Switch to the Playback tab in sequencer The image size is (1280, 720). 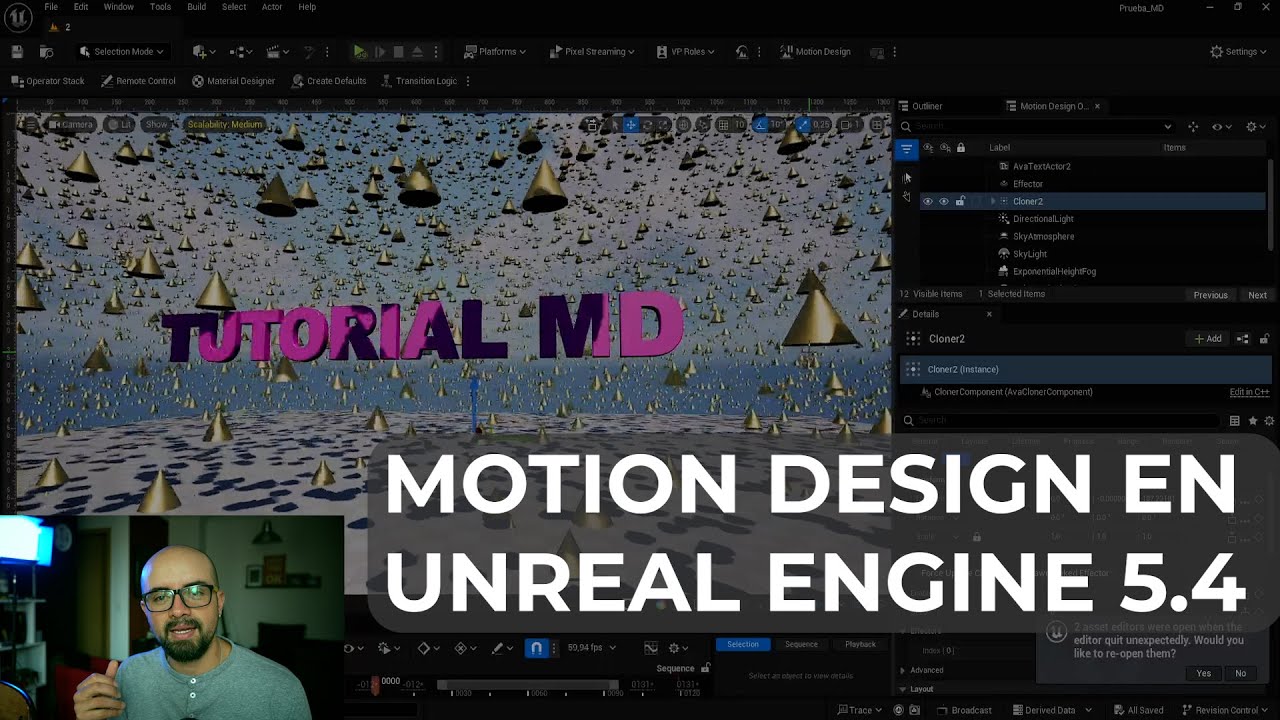coord(860,645)
